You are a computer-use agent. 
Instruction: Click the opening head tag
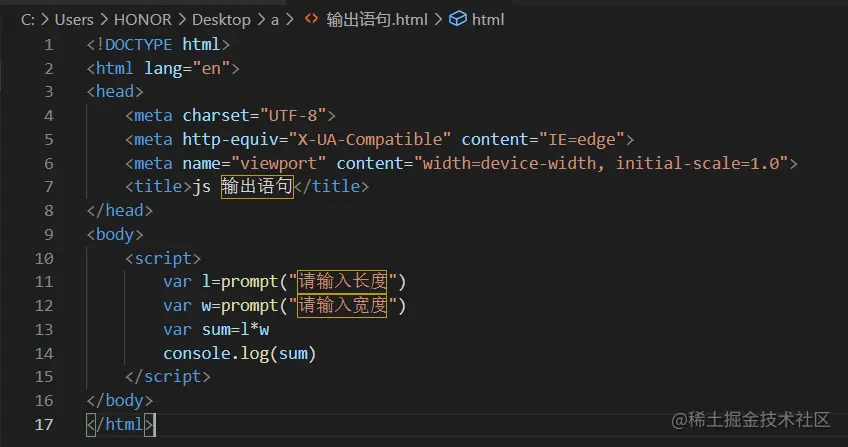[115, 91]
